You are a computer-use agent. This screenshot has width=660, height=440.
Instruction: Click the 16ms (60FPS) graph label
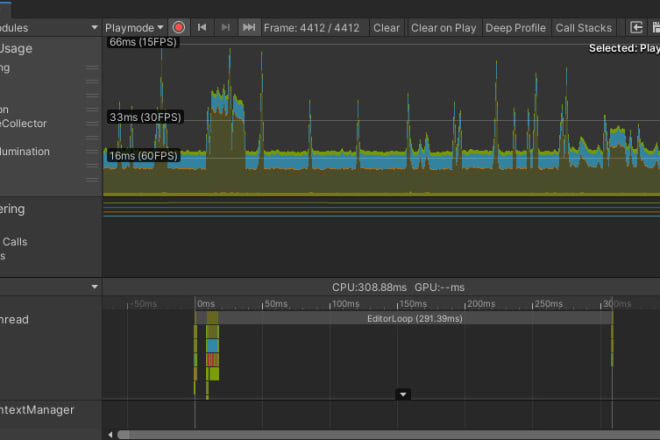coord(144,156)
